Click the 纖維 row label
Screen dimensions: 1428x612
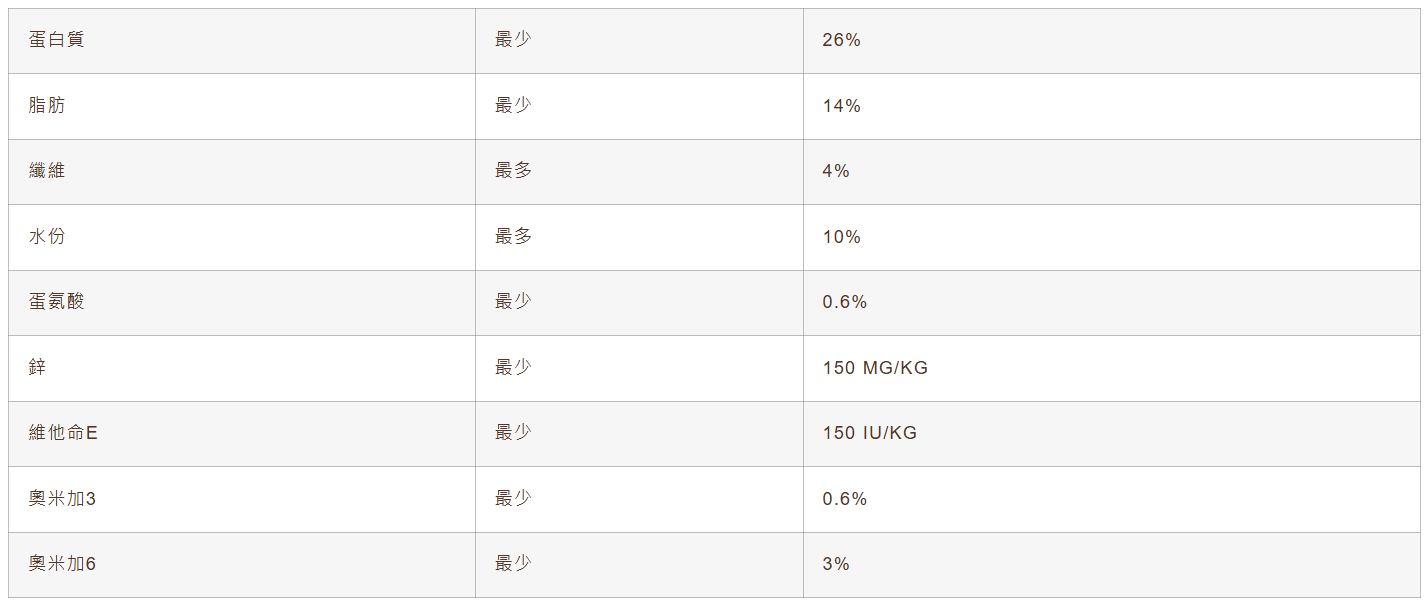click(x=47, y=171)
